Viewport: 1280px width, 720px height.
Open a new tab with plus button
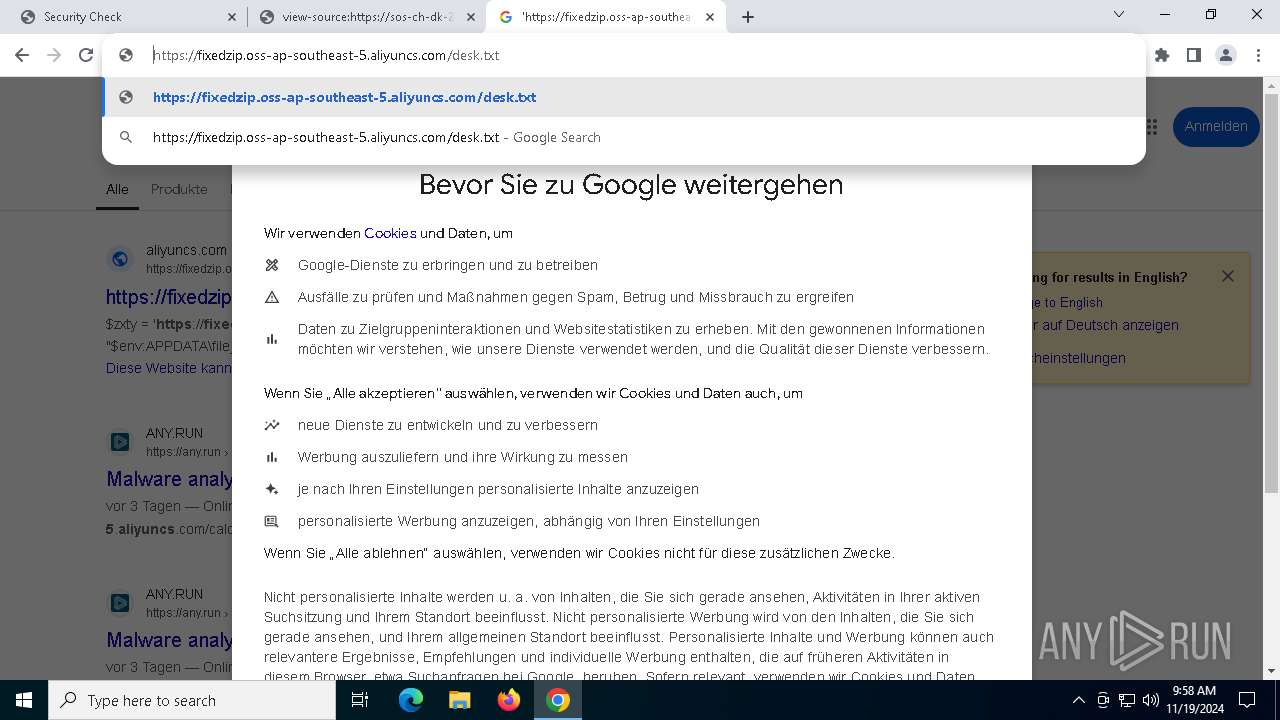tap(748, 17)
